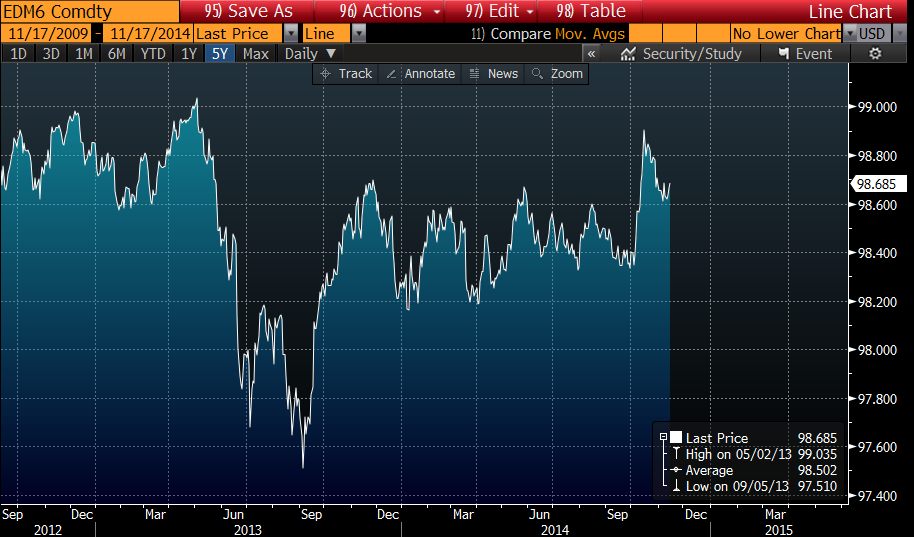Viewport: 914px width, 537px height.
Task: Activate the Annotate tool
Action: coord(420,73)
